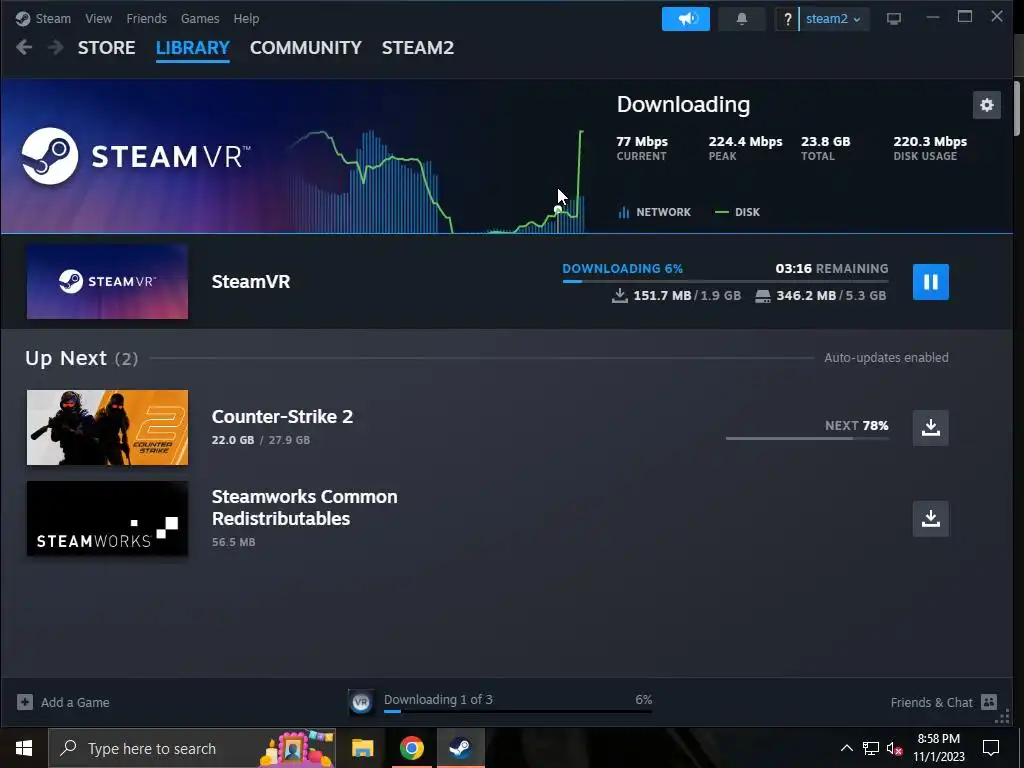Click the downloaded size arrow icon

click(619, 296)
